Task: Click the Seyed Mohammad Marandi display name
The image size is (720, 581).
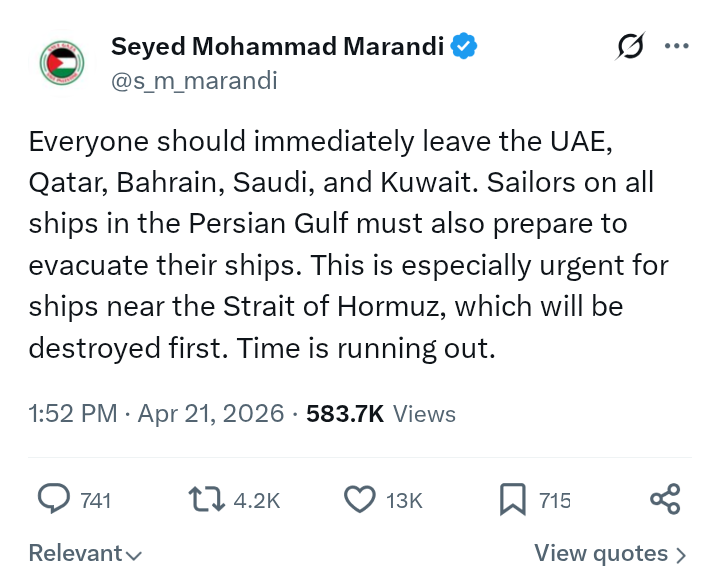Action: [x=279, y=46]
